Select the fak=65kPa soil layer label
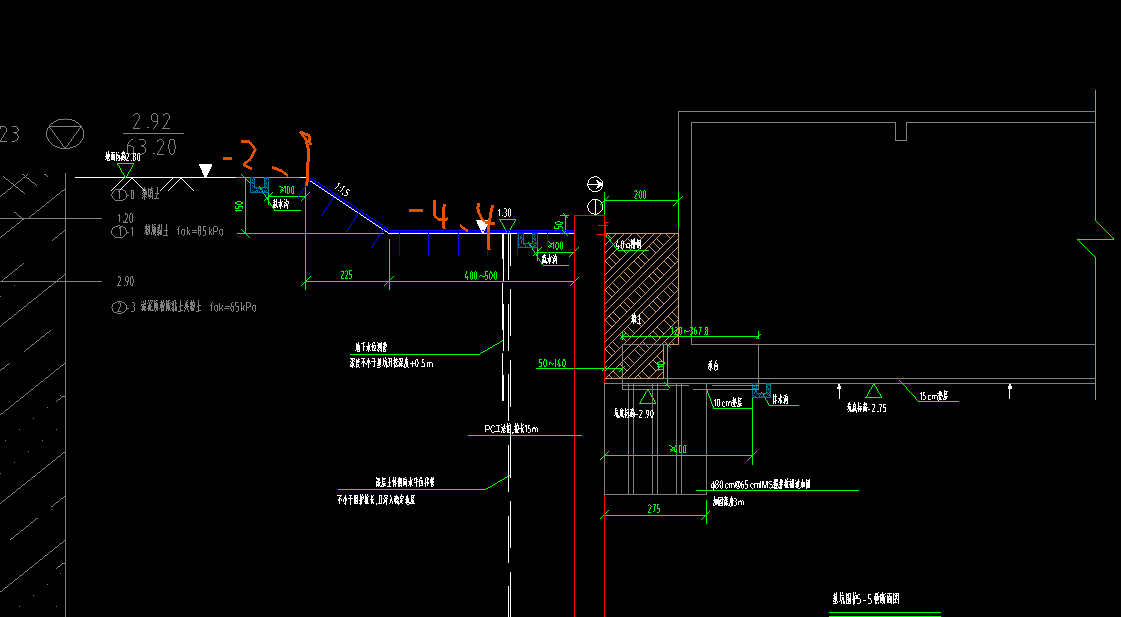 point(233,307)
